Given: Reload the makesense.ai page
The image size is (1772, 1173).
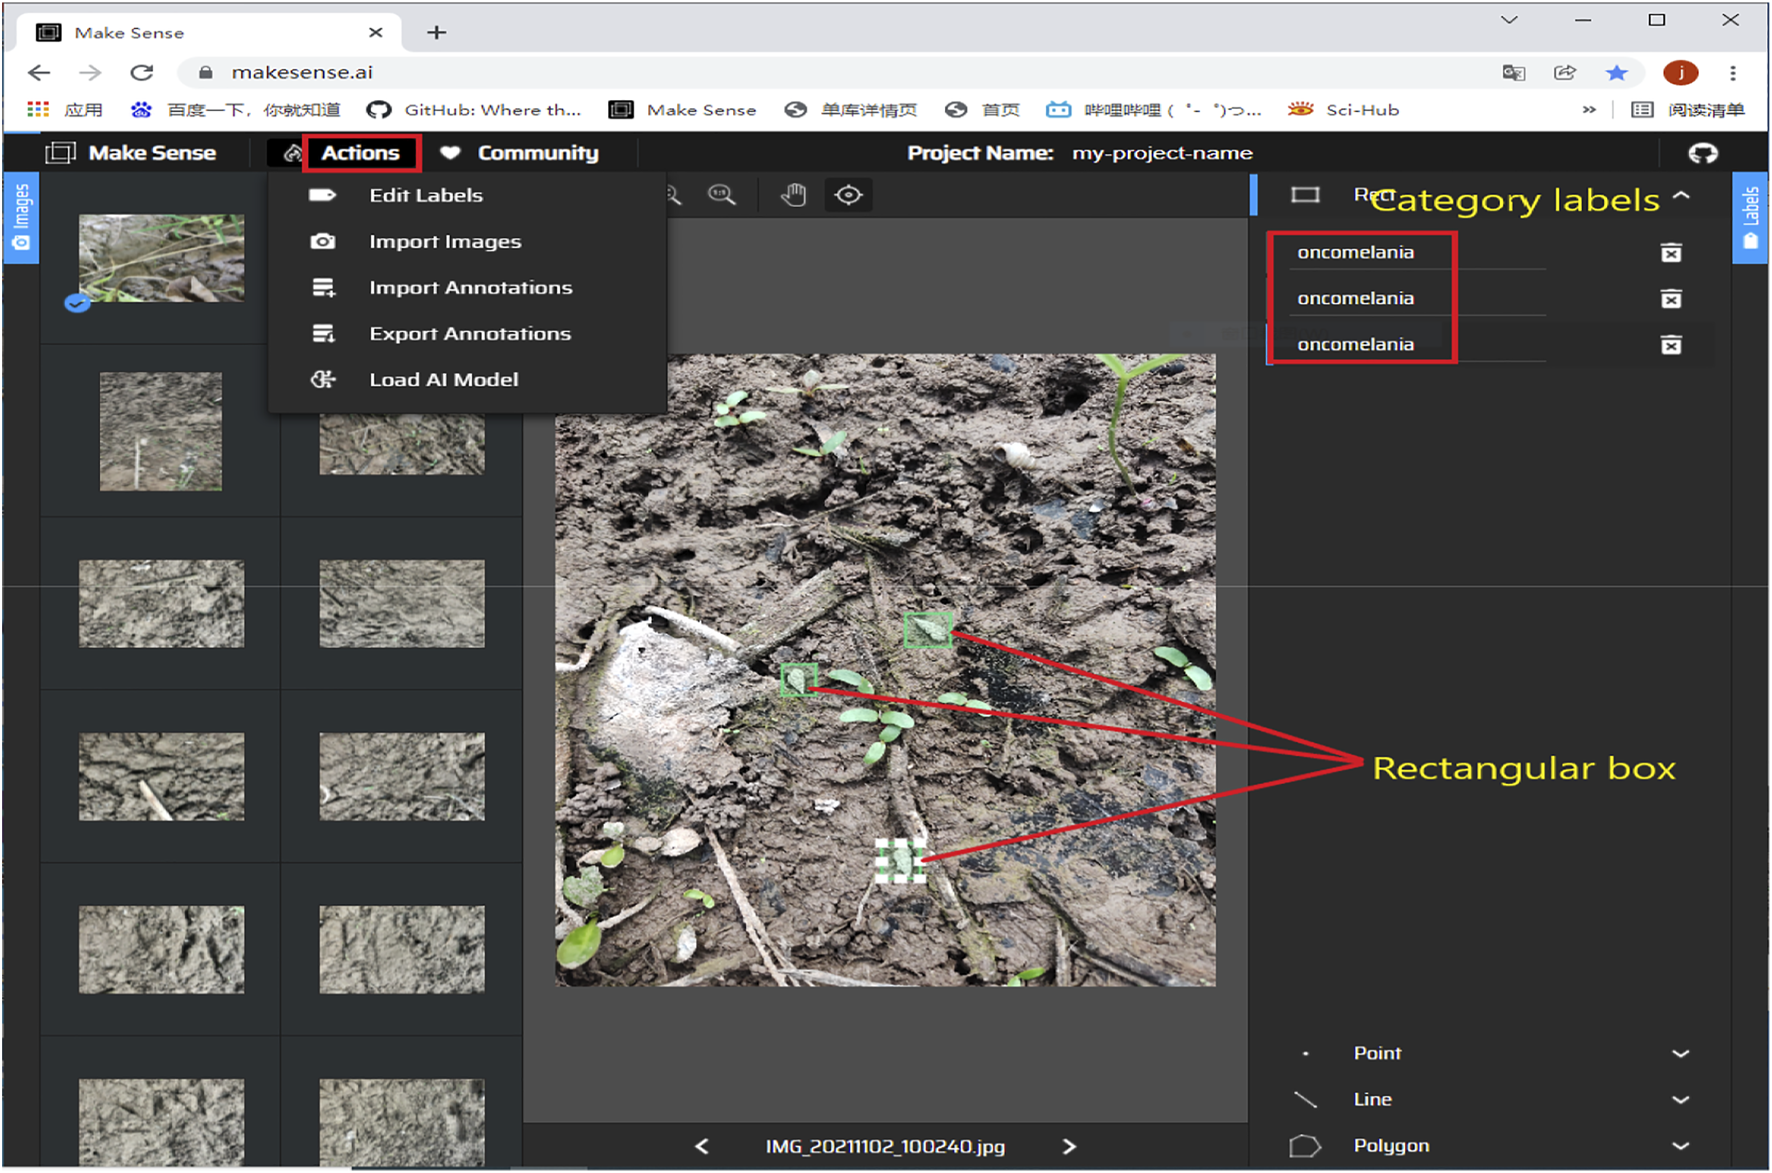Looking at the screenshot, I should 142,73.
